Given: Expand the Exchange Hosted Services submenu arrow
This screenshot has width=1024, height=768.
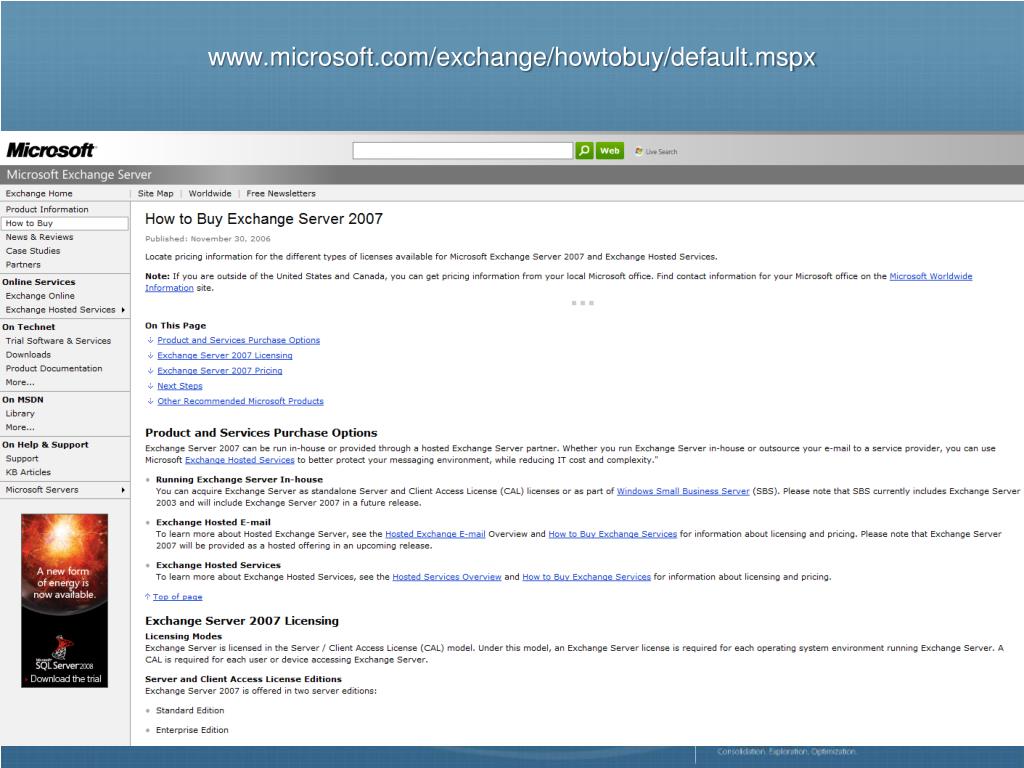Looking at the screenshot, I should point(123,310).
